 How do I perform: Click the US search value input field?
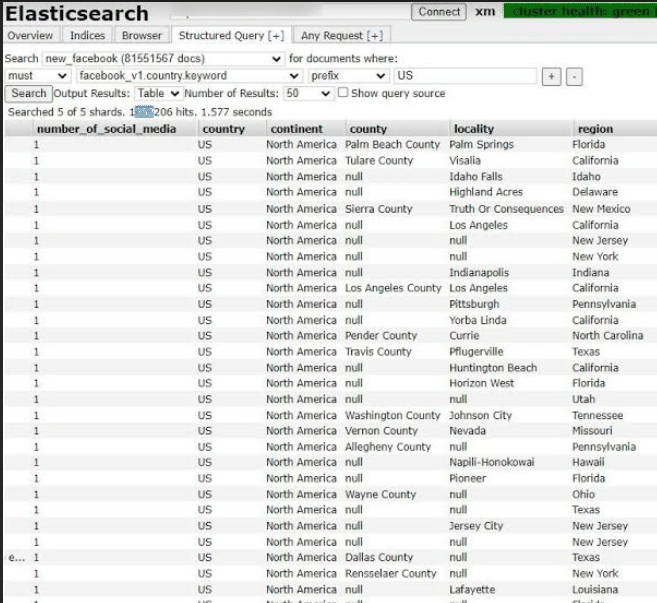pyautogui.click(x=466, y=76)
